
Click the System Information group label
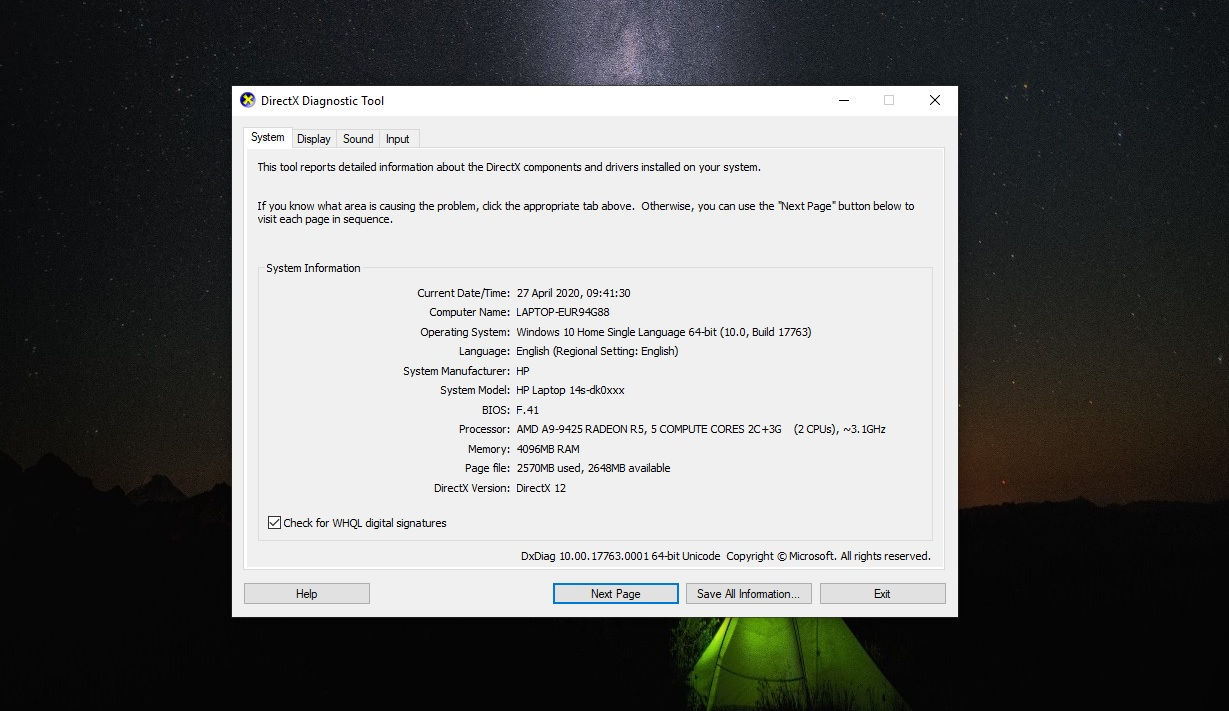click(312, 268)
